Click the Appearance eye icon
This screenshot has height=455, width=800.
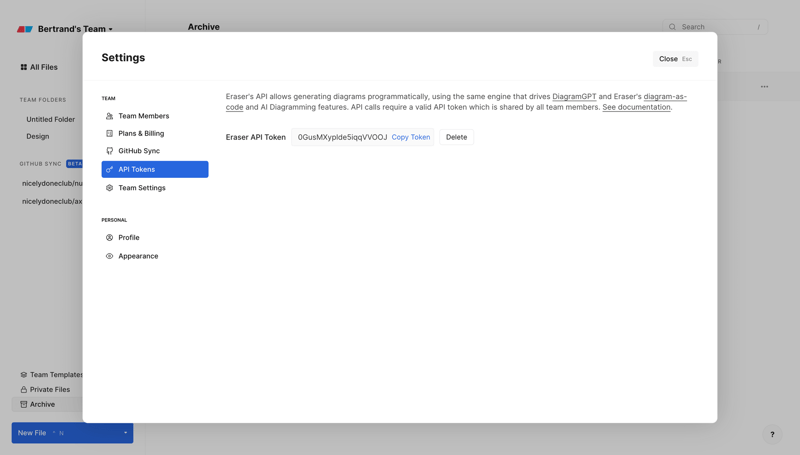(x=109, y=256)
